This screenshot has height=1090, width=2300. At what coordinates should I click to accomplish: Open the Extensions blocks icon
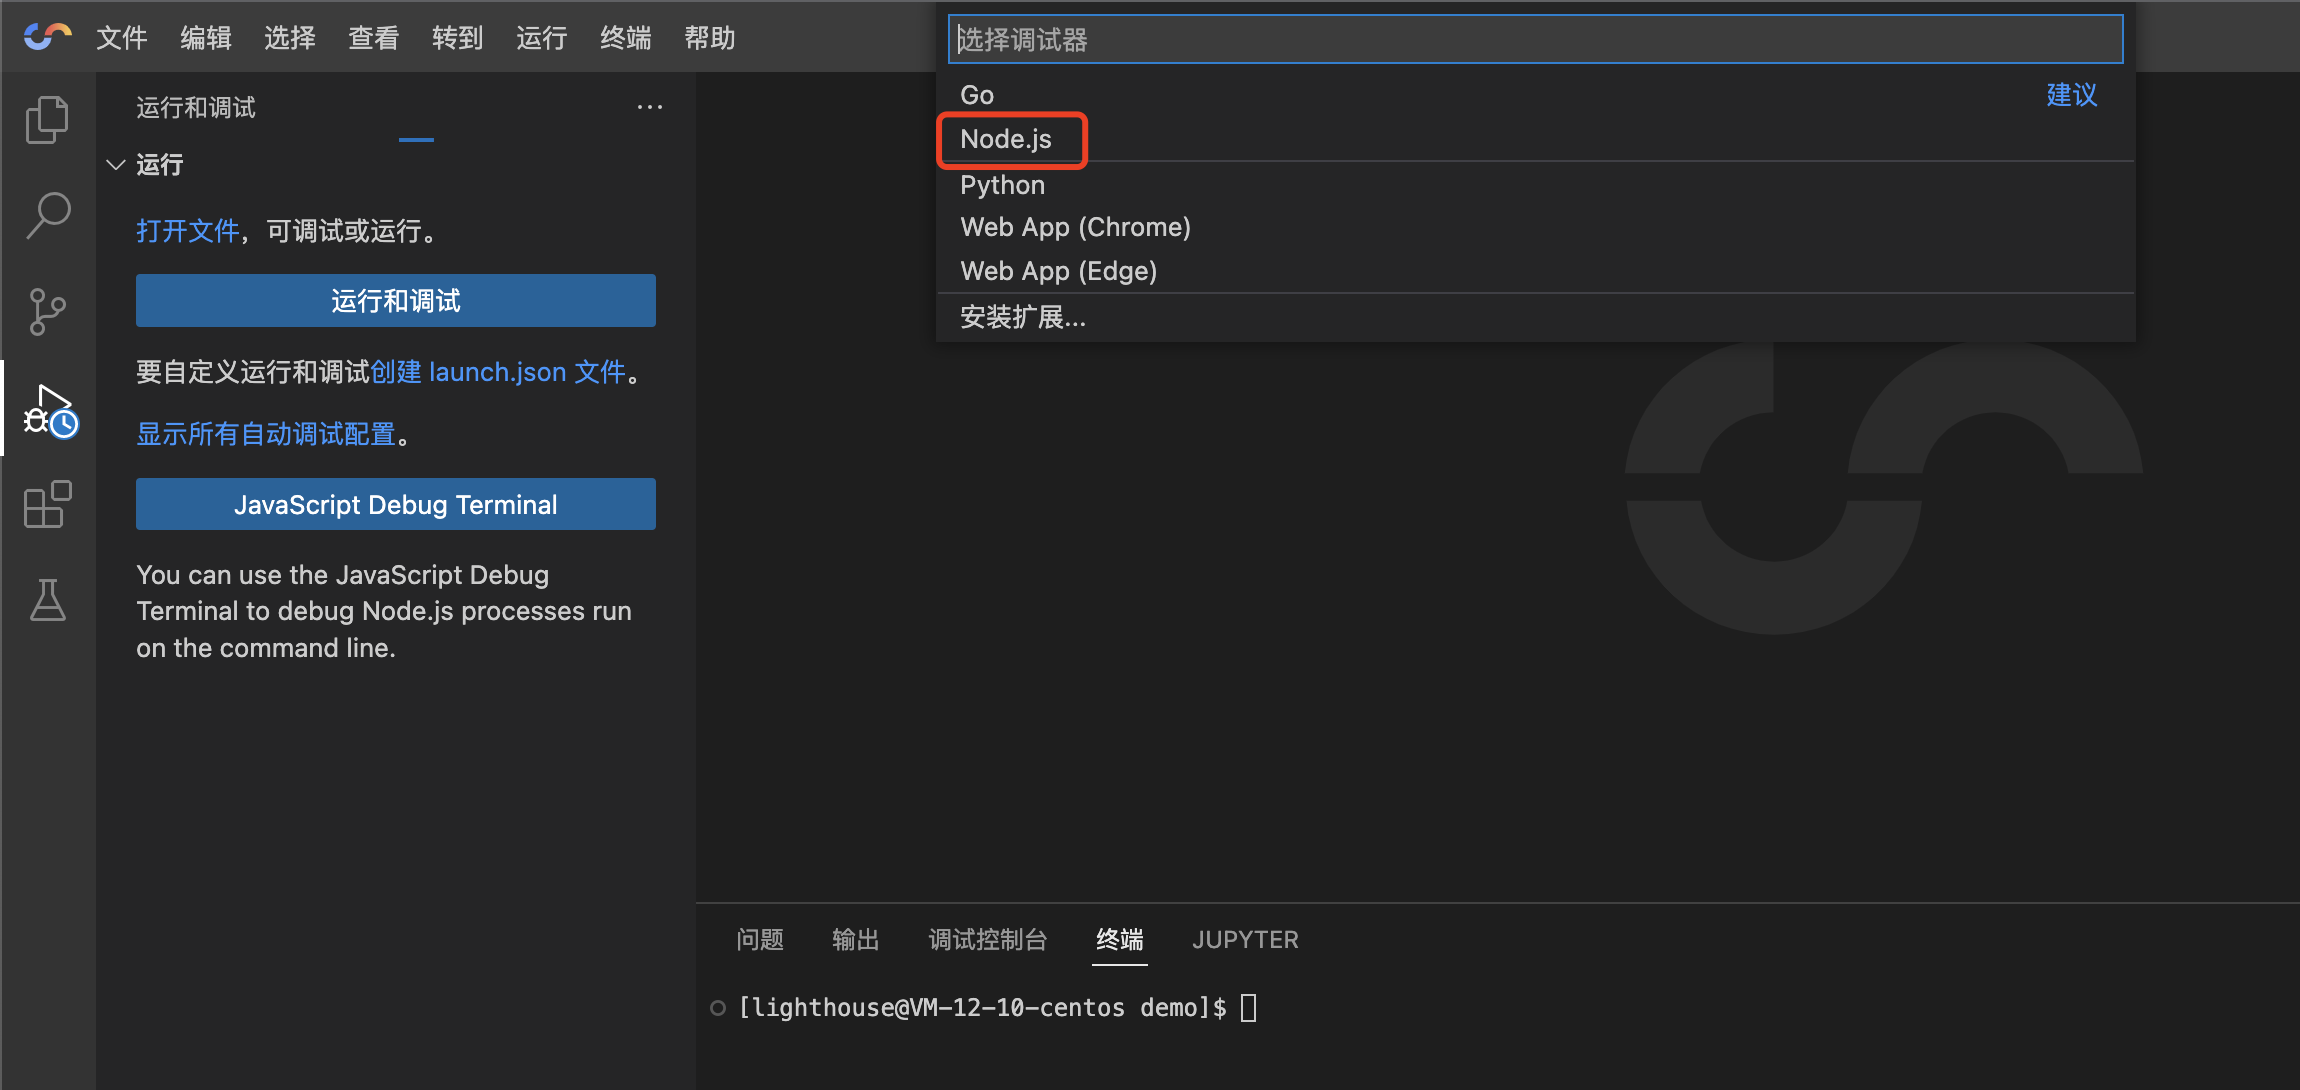47,505
